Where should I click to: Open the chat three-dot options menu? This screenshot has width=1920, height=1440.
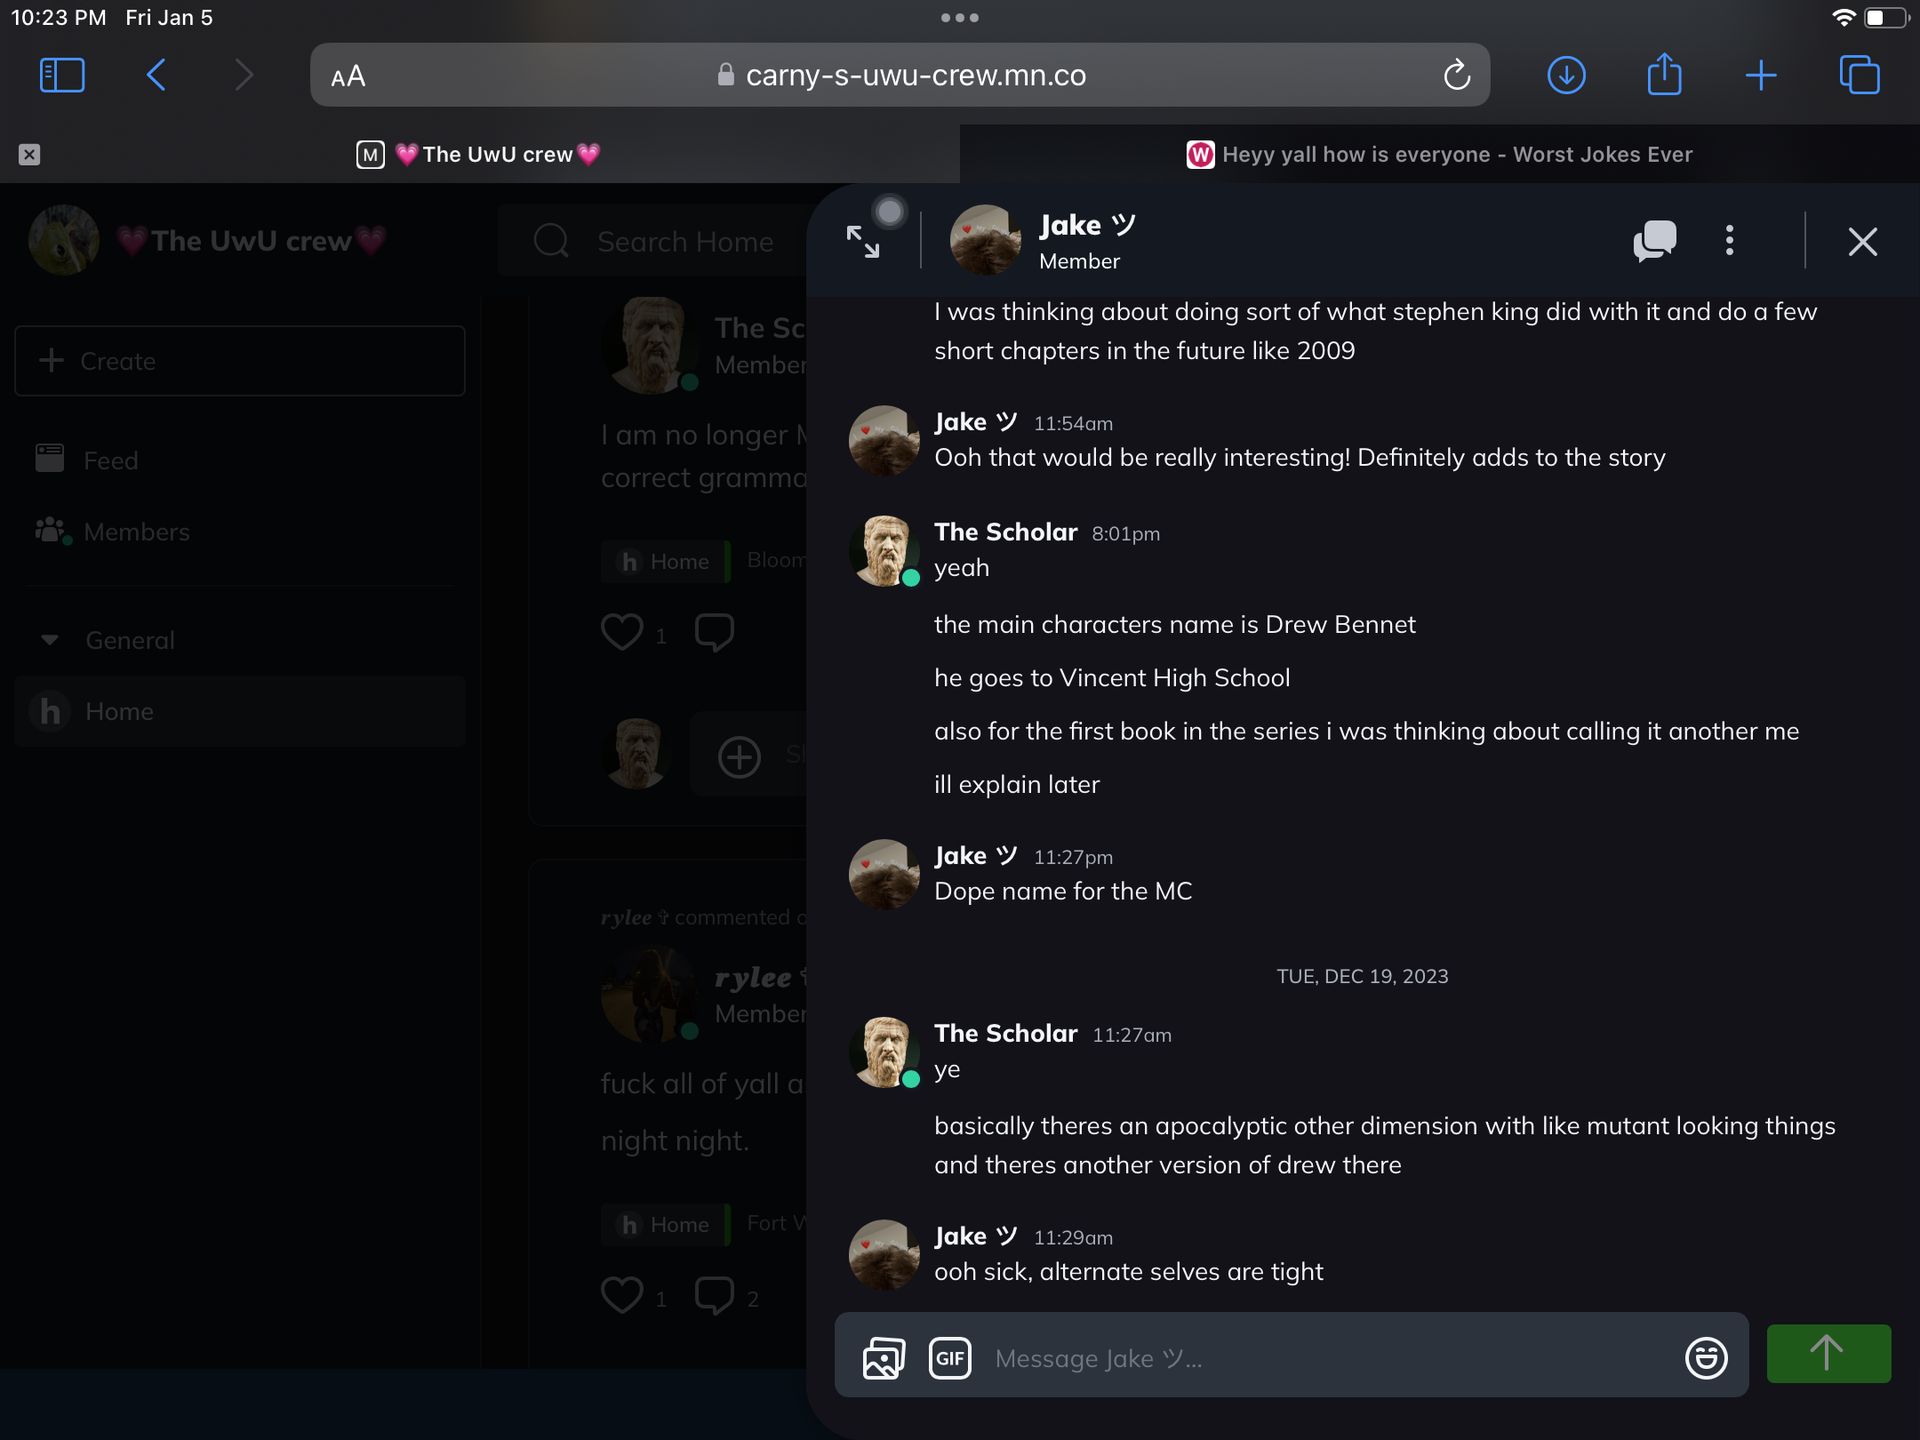point(1729,241)
